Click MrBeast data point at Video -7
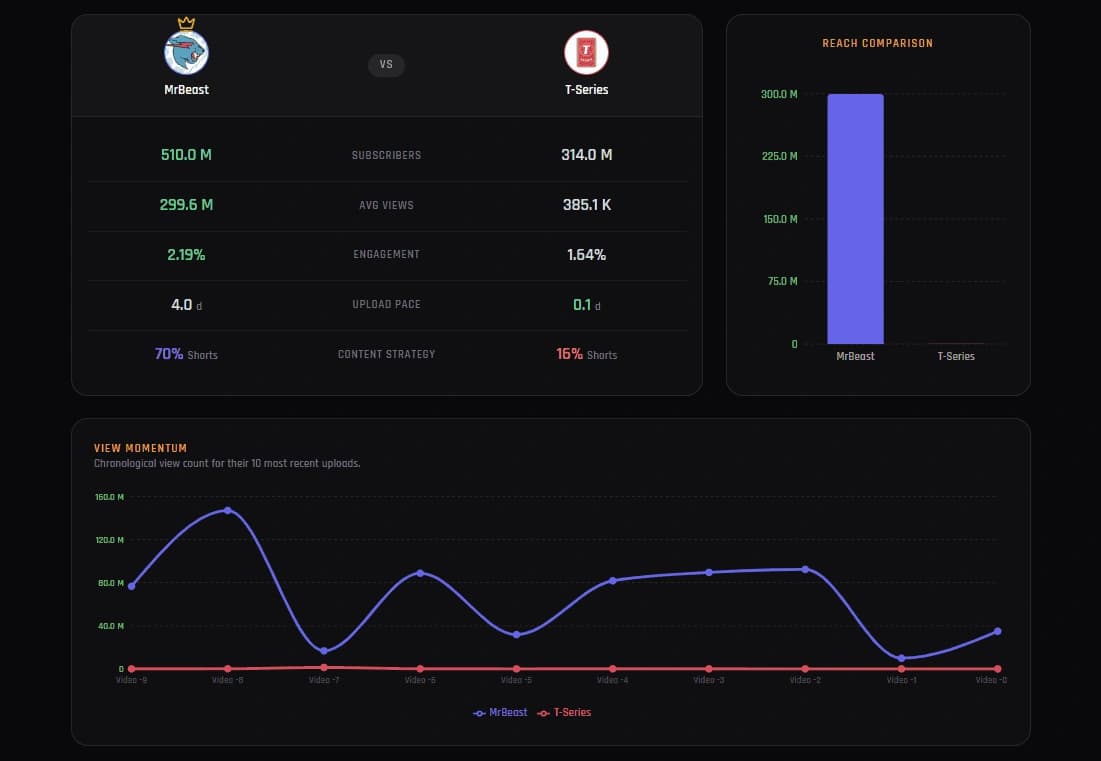This screenshot has height=761, width=1101. pos(324,651)
